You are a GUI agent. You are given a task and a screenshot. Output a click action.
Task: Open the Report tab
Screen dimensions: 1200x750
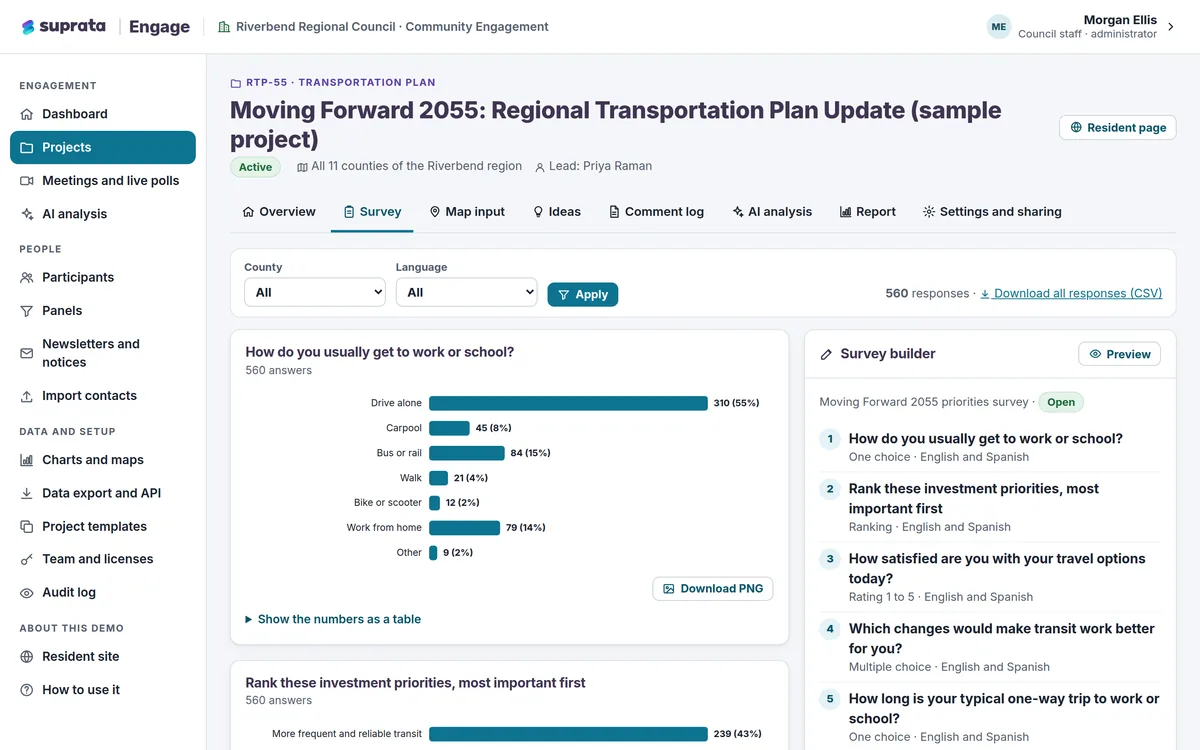point(868,212)
